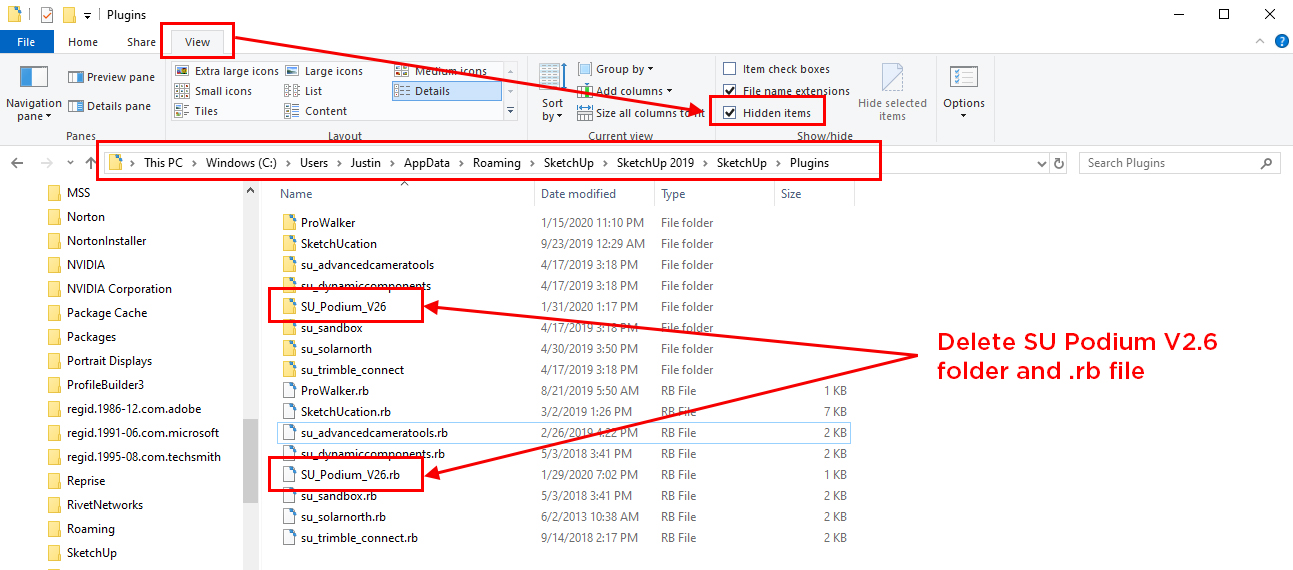Sort by Date modified column

tap(578, 194)
